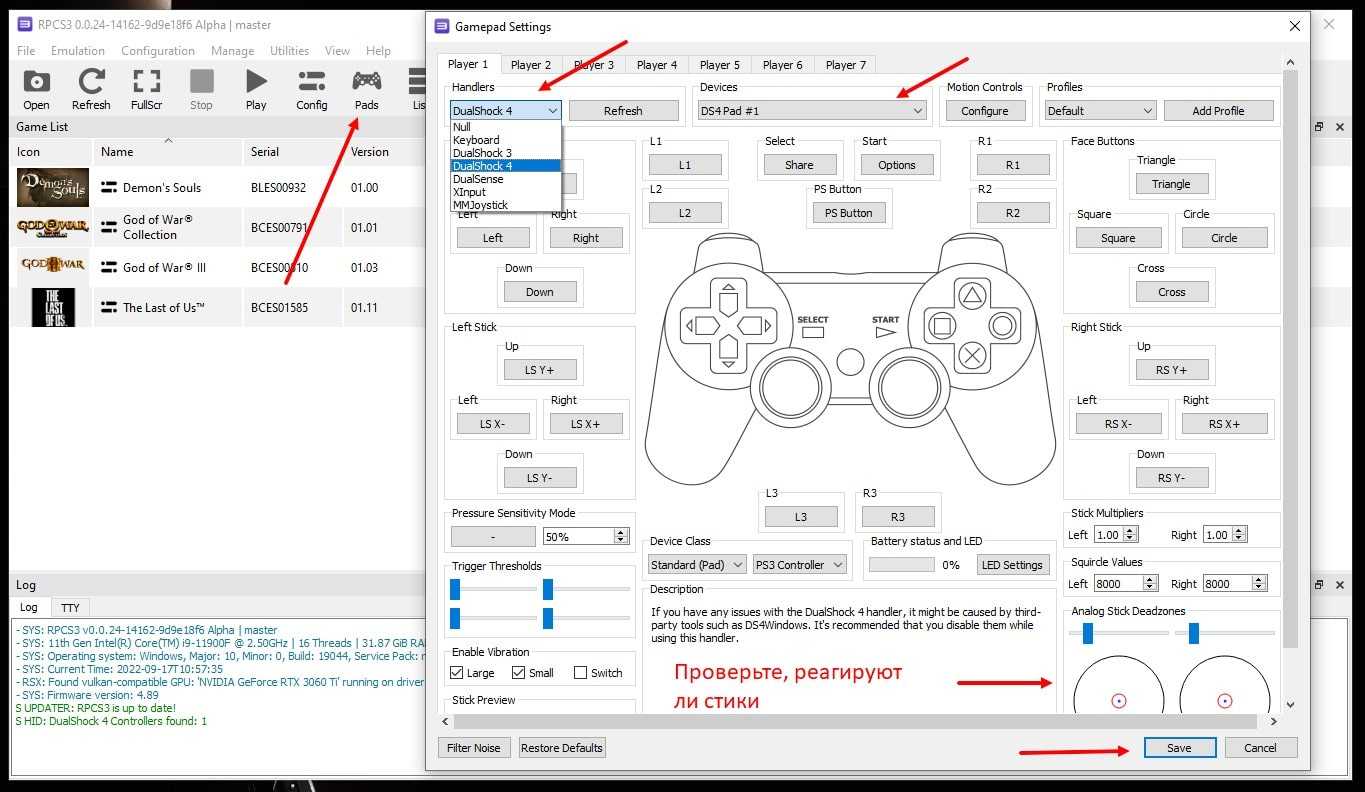Click the Open toolbar icon

tap(36, 84)
